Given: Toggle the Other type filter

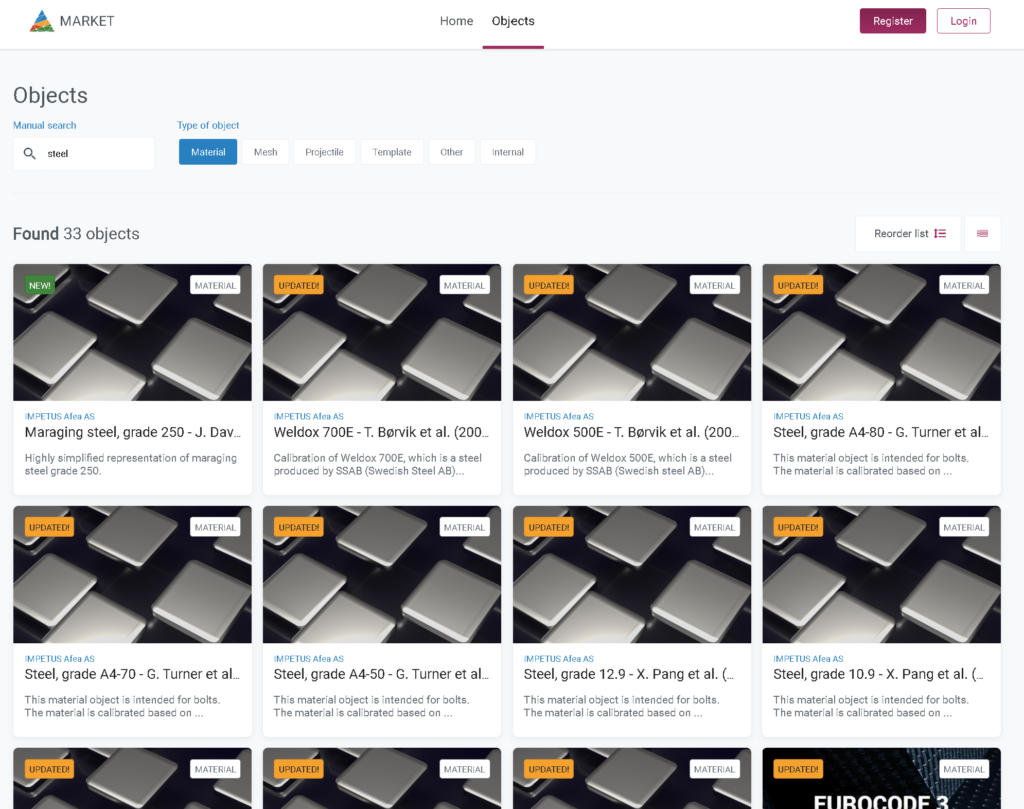Looking at the screenshot, I should tap(451, 152).
